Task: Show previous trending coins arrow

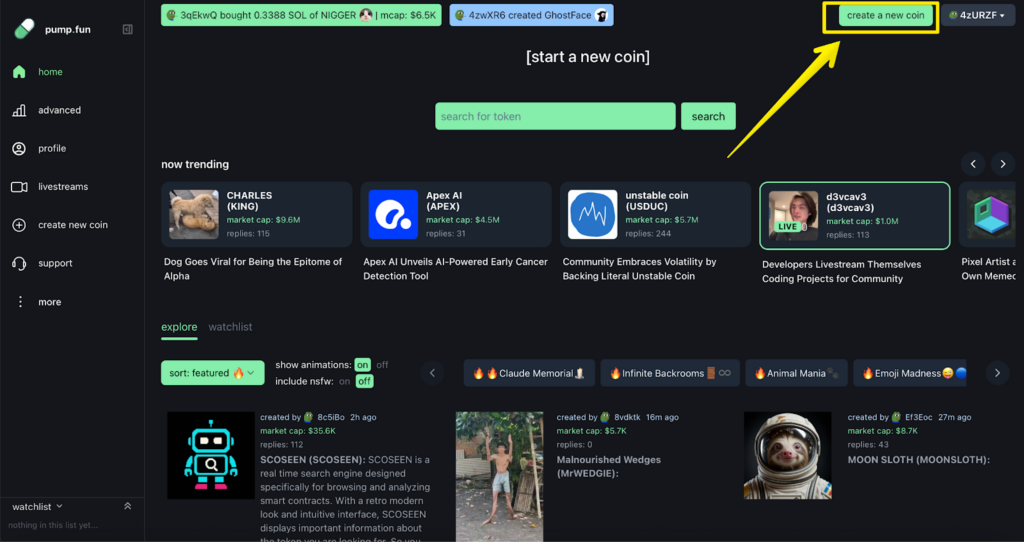Action: coord(973,164)
